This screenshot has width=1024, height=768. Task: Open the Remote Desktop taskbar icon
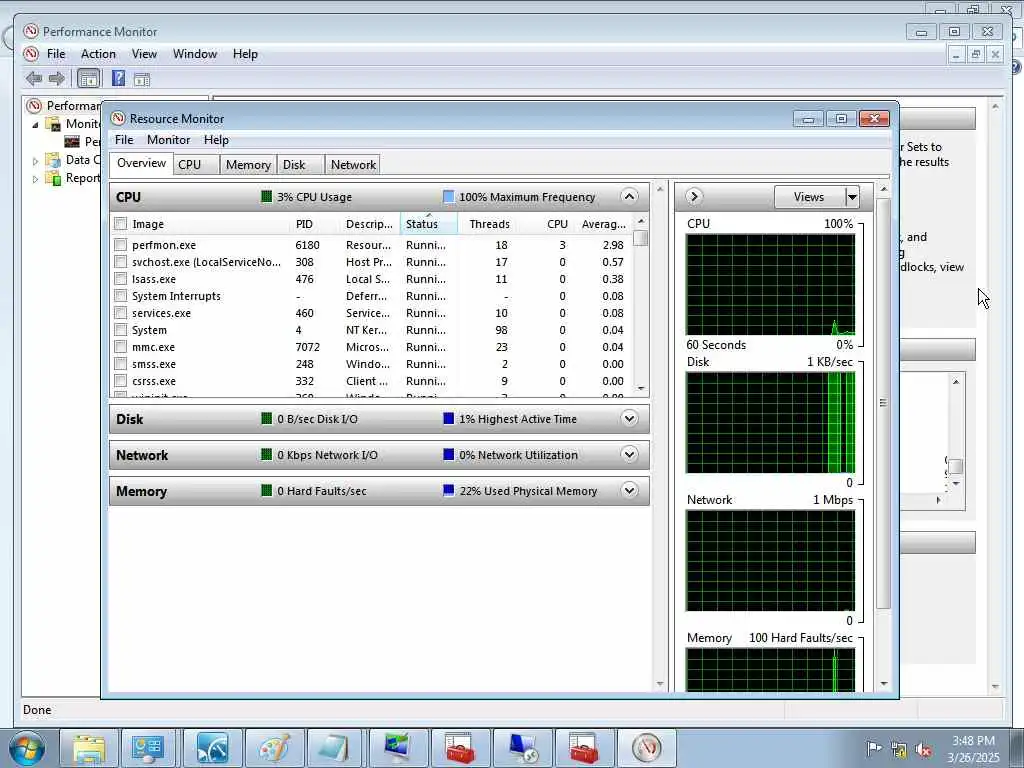(522, 748)
